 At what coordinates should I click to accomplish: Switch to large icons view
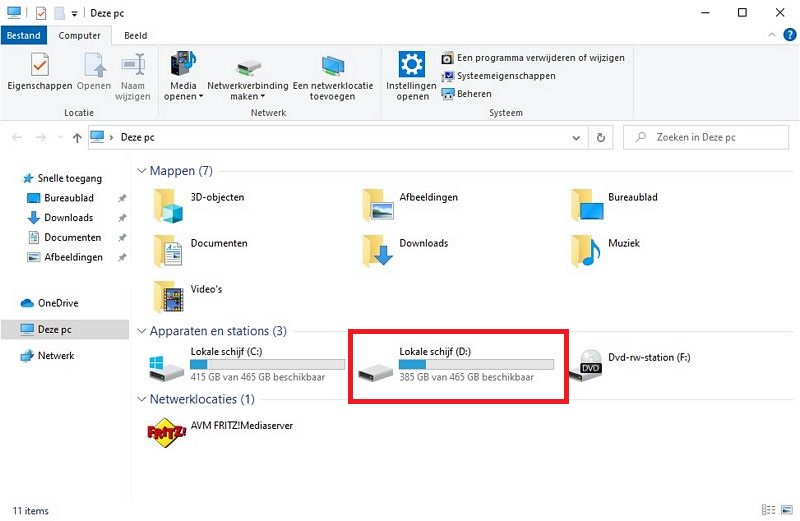pyautogui.click(x=787, y=510)
